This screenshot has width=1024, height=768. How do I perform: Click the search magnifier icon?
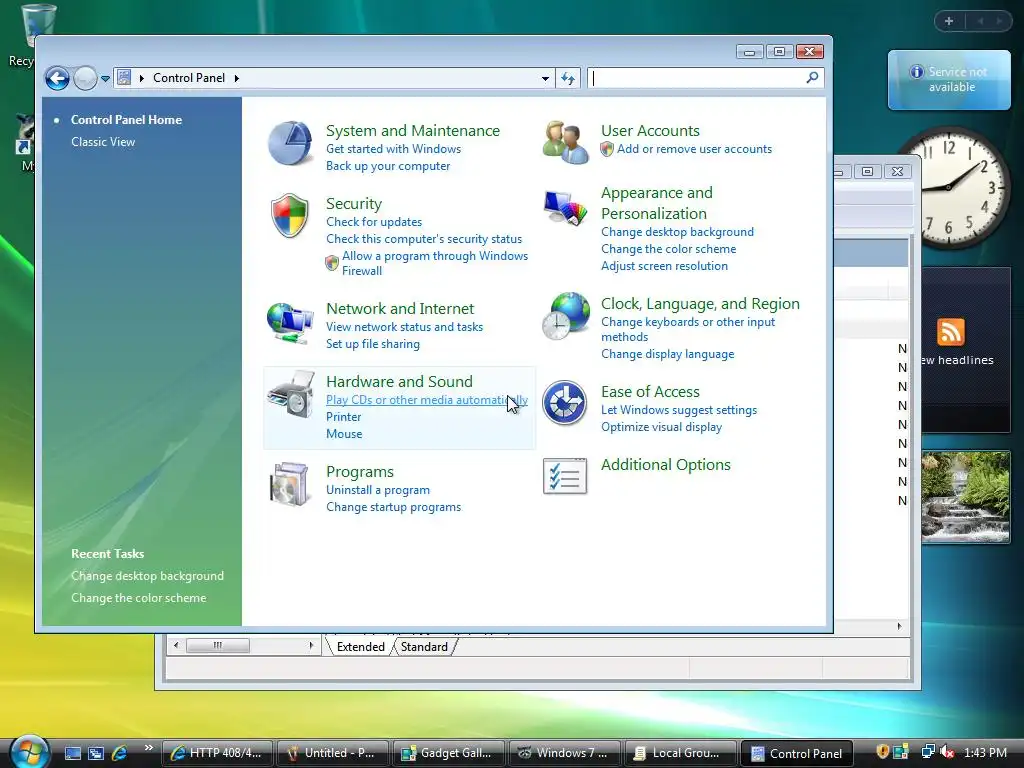pyautogui.click(x=812, y=78)
